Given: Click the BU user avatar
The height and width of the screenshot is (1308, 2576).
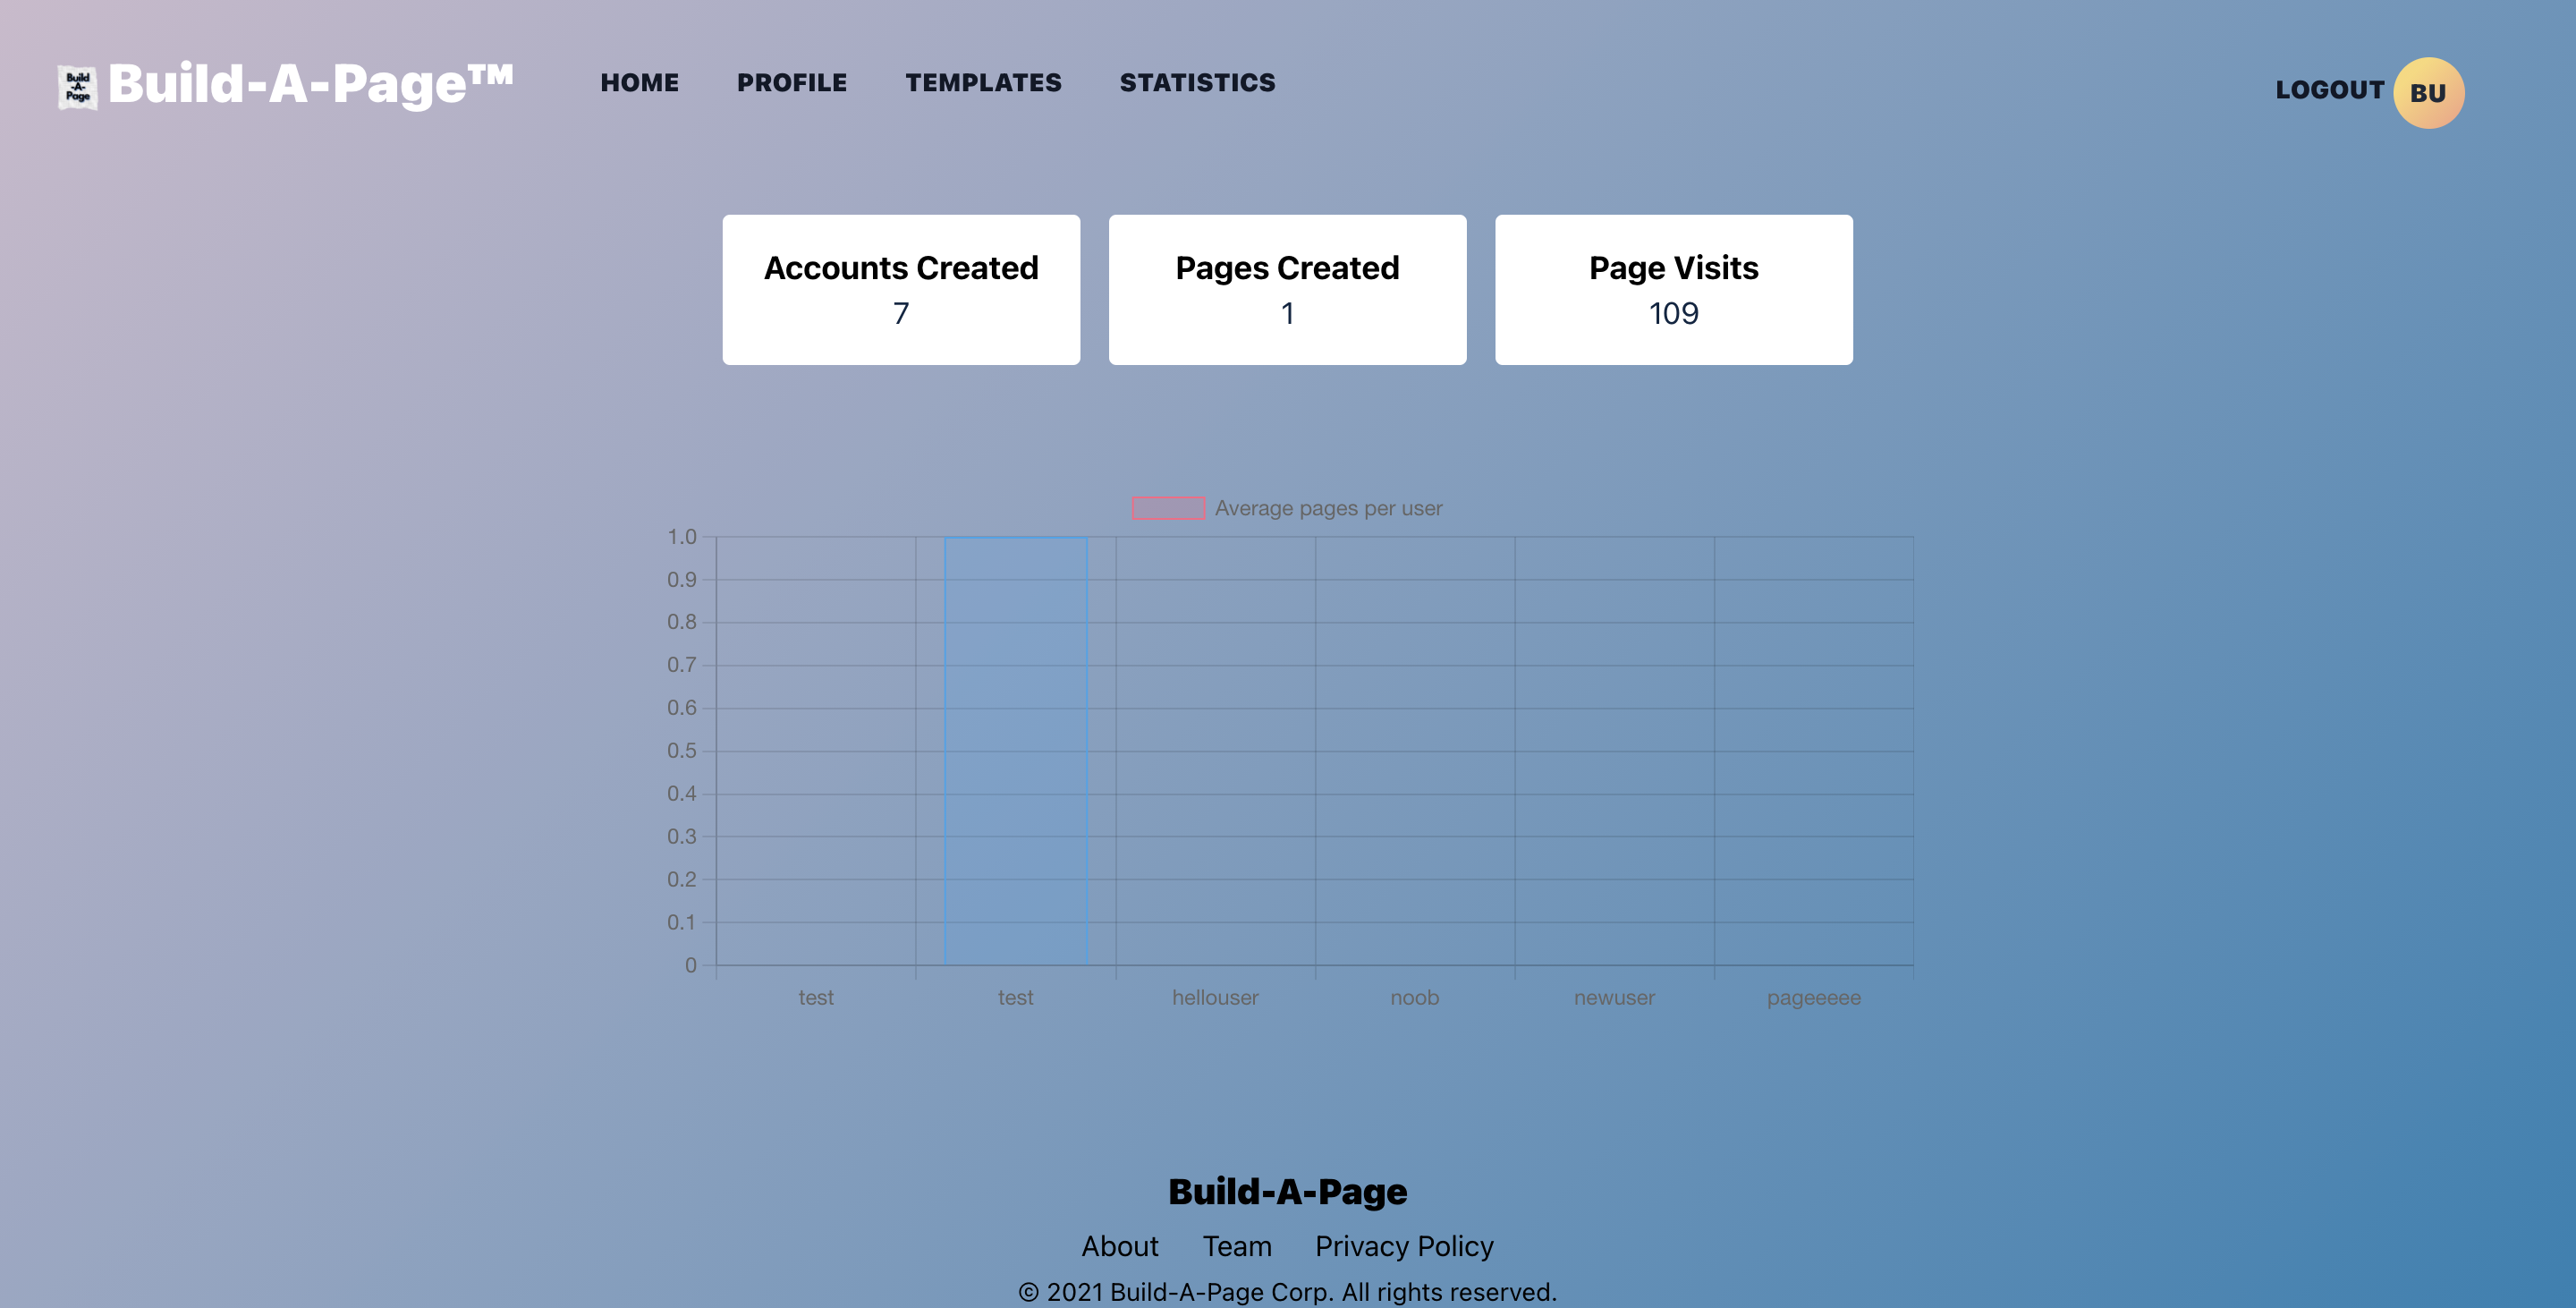Looking at the screenshot, I should point(2428,93).
